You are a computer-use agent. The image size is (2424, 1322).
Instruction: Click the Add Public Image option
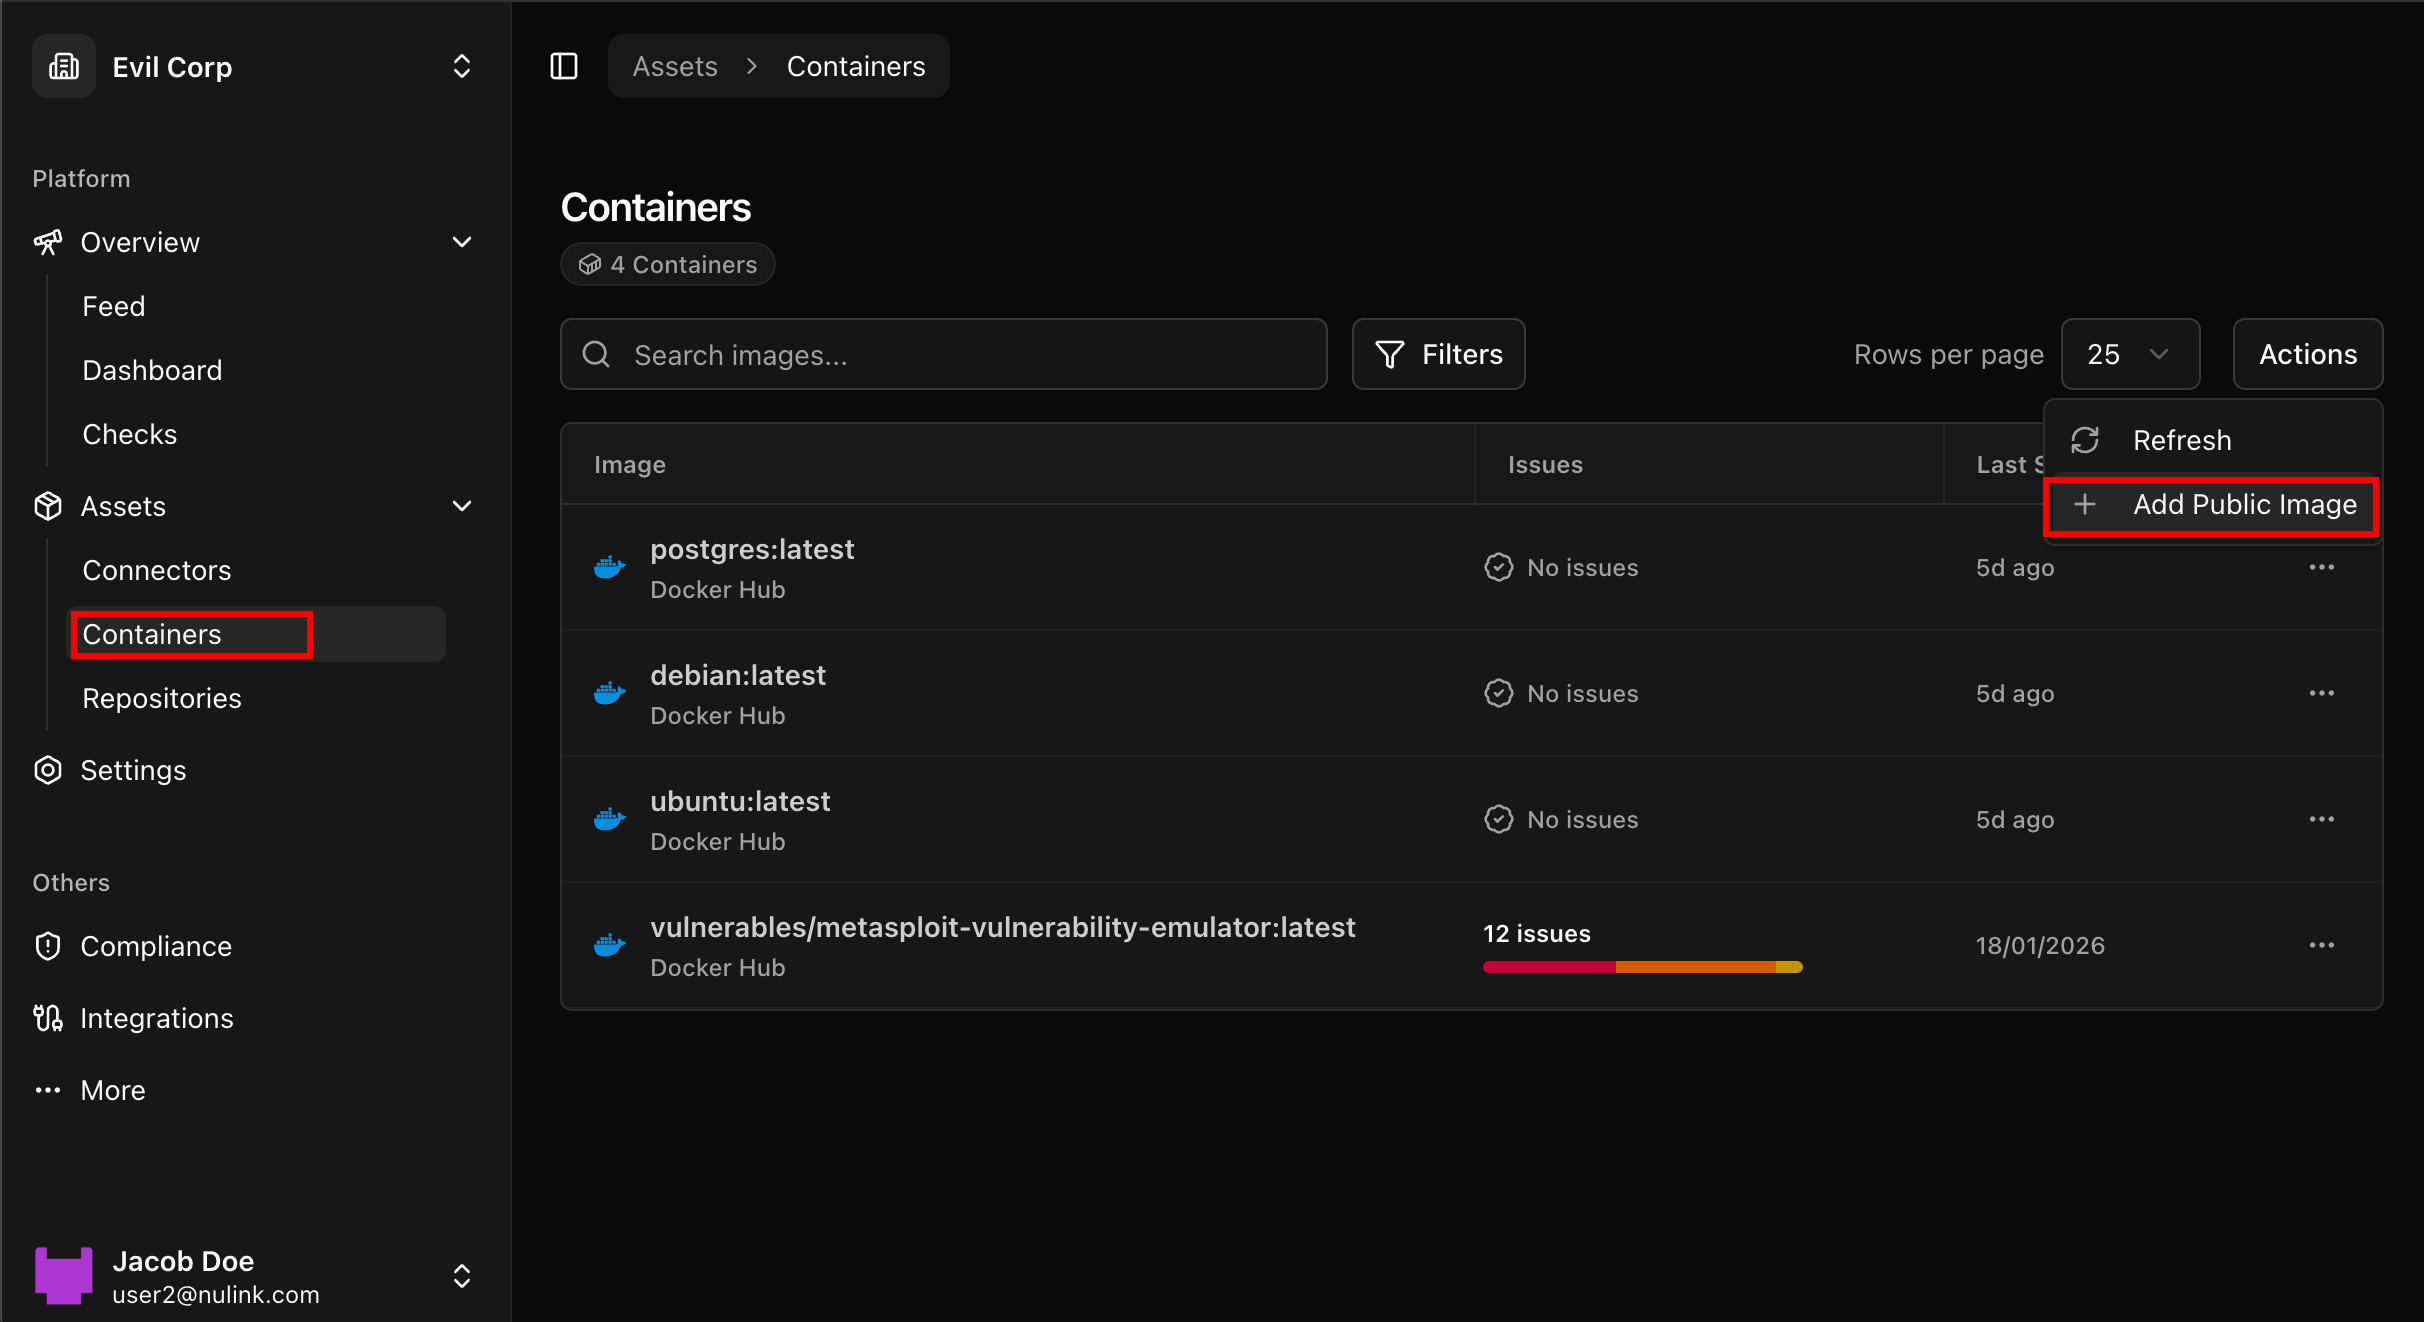tap(2245, 505)
